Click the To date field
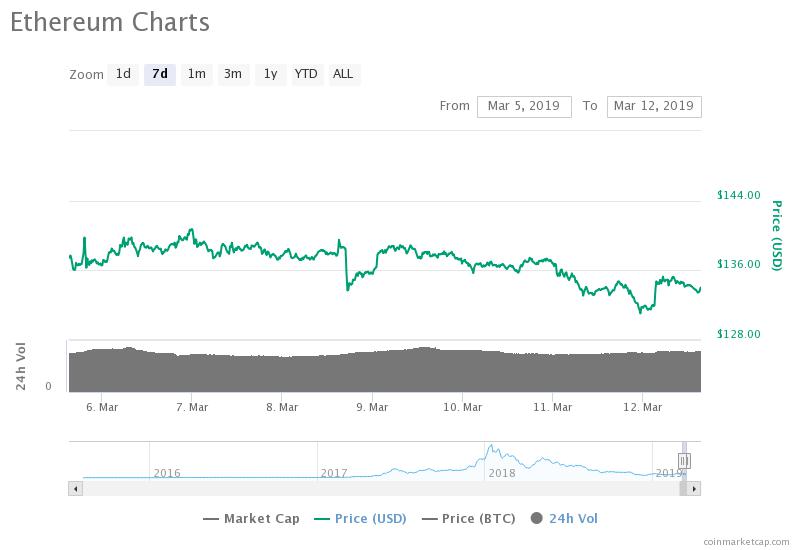Viewport: 800px width, 550px height. [654, 107]
